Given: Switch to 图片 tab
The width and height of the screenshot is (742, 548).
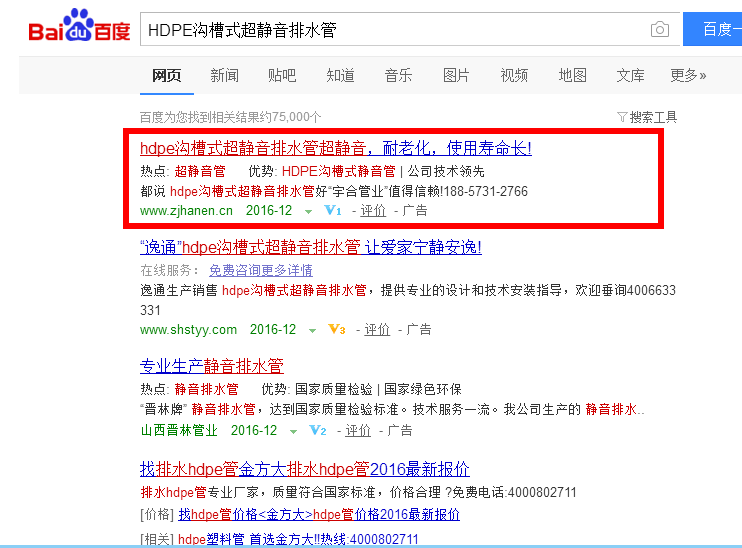Looking at the screenshot, I should pos(456,75).
